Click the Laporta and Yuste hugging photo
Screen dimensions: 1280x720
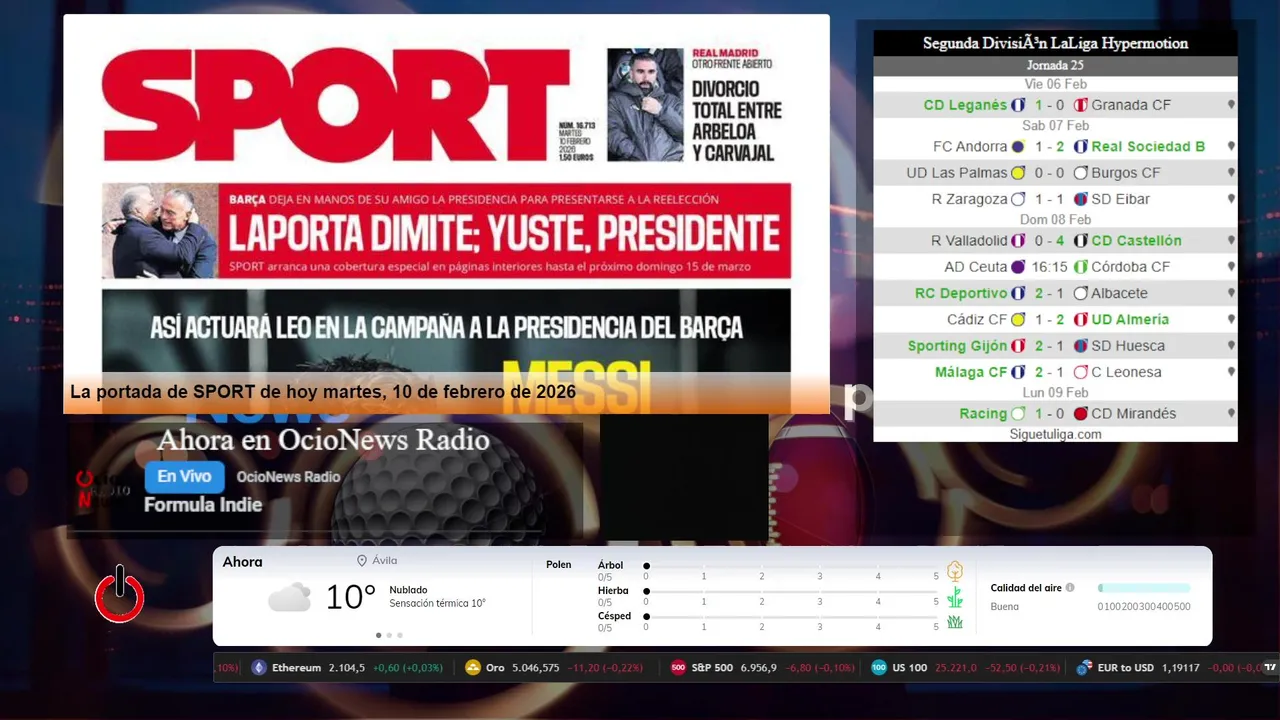[160, 231]
